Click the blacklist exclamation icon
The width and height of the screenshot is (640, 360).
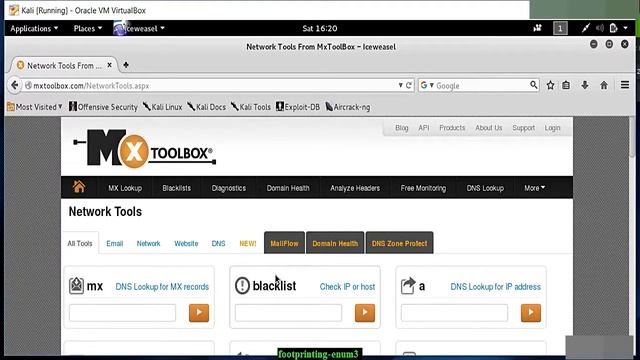pos(242,285)
